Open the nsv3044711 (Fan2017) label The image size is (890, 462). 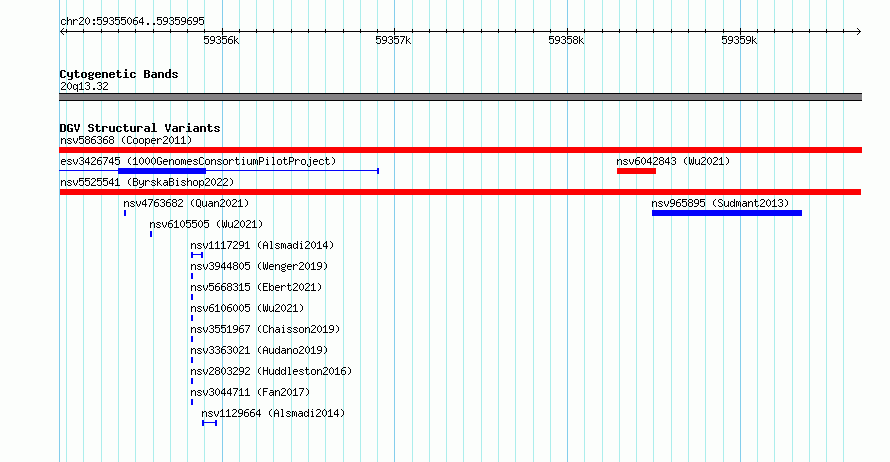pyautogui.click(x=250, y=392)
